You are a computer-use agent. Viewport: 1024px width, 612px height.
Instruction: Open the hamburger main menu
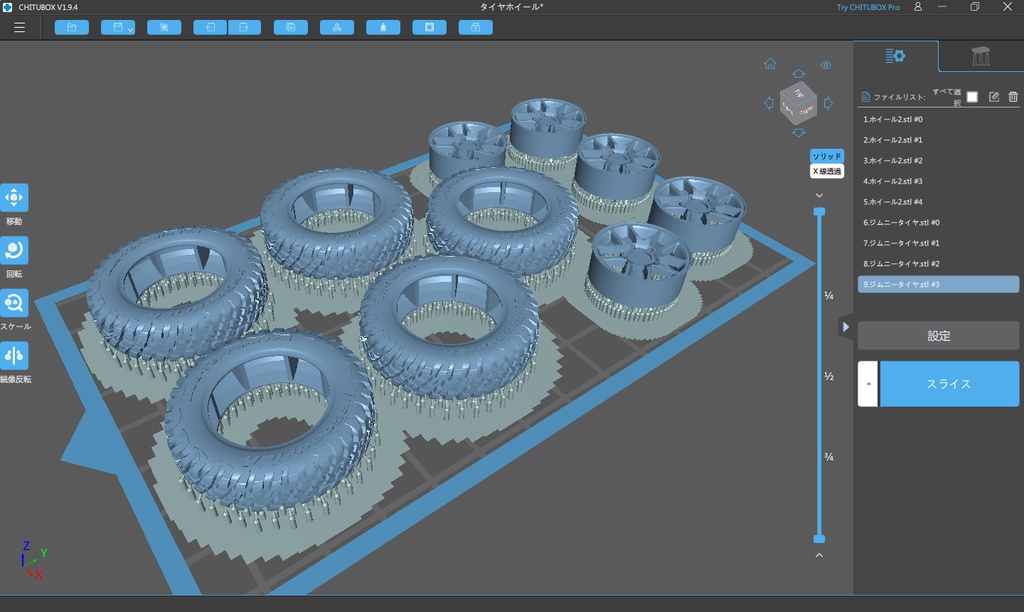coord(20,27)
